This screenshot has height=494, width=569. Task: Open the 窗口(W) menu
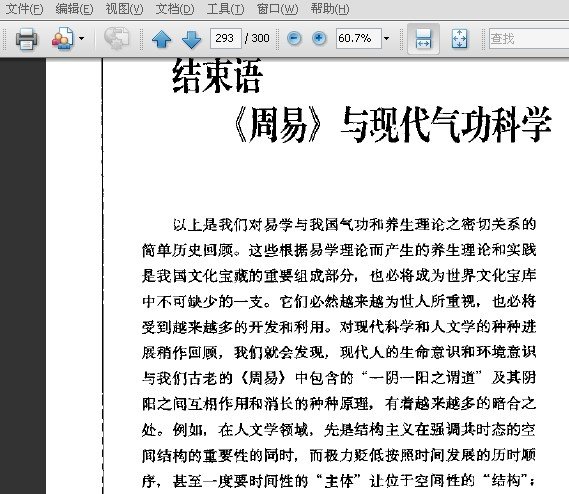pyautogui.click(x=278, y=9)
